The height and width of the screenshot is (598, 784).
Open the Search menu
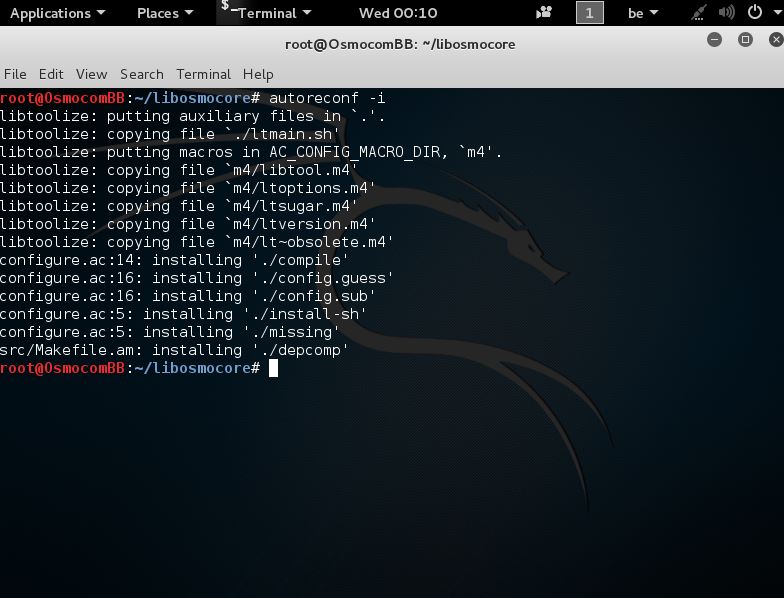(x=142, y=74)
